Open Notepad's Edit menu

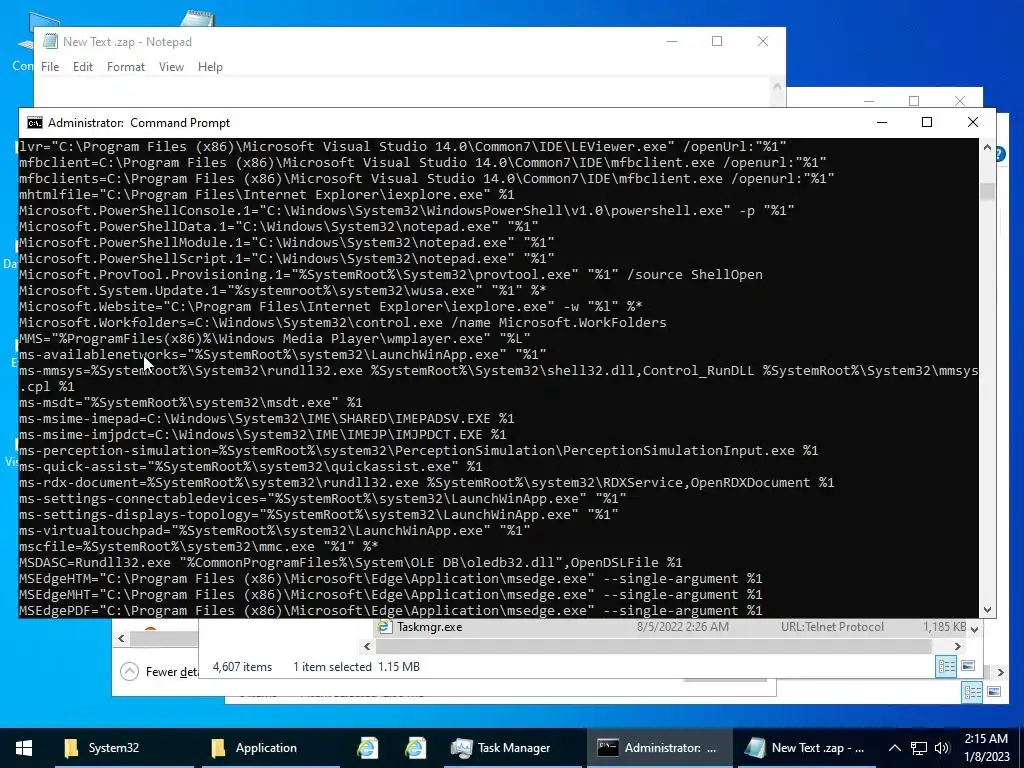pos(83,67)
